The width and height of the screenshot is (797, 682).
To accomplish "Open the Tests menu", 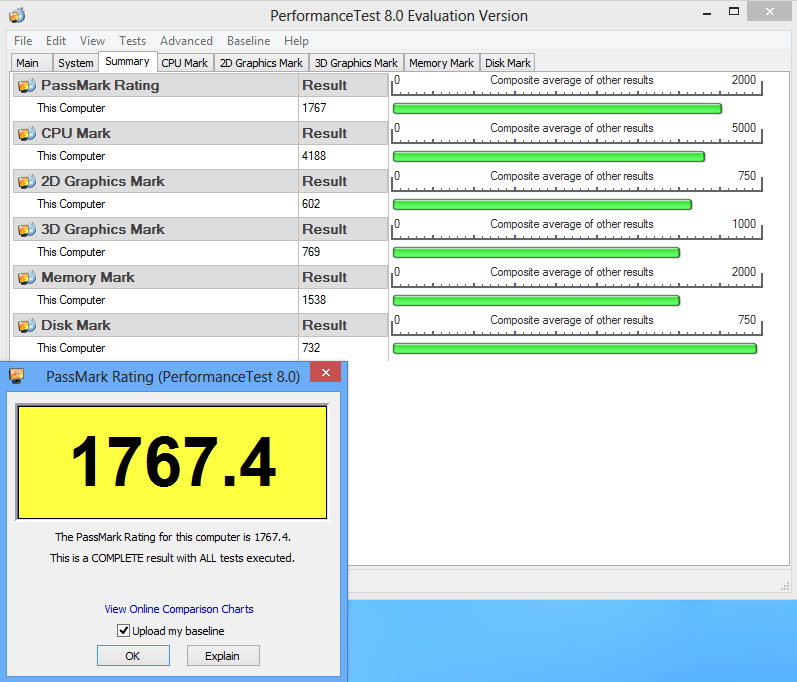I will 132,41.
